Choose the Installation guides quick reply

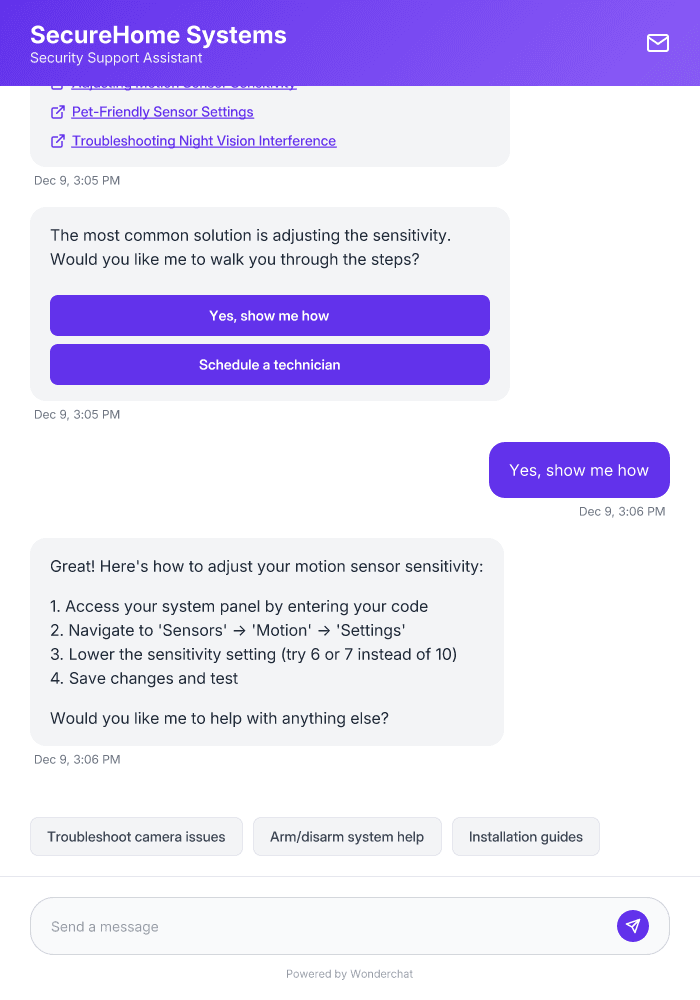(x=525, y=836)
